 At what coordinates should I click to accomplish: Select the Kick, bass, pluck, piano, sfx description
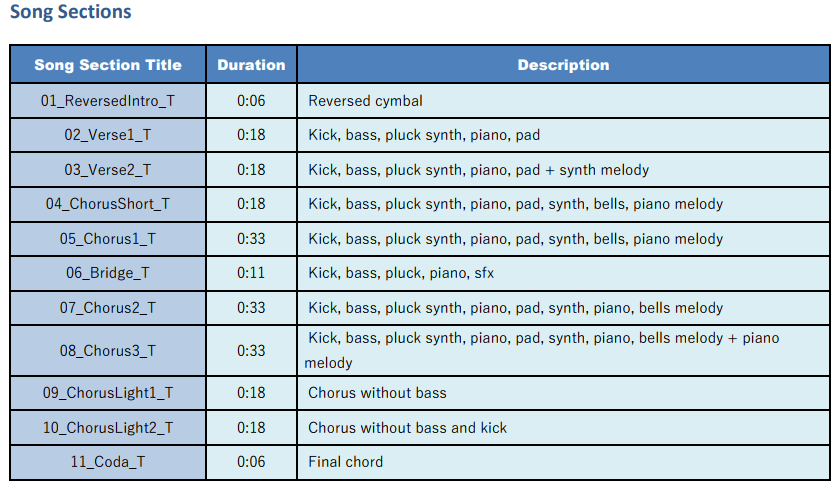pos(401,273)
